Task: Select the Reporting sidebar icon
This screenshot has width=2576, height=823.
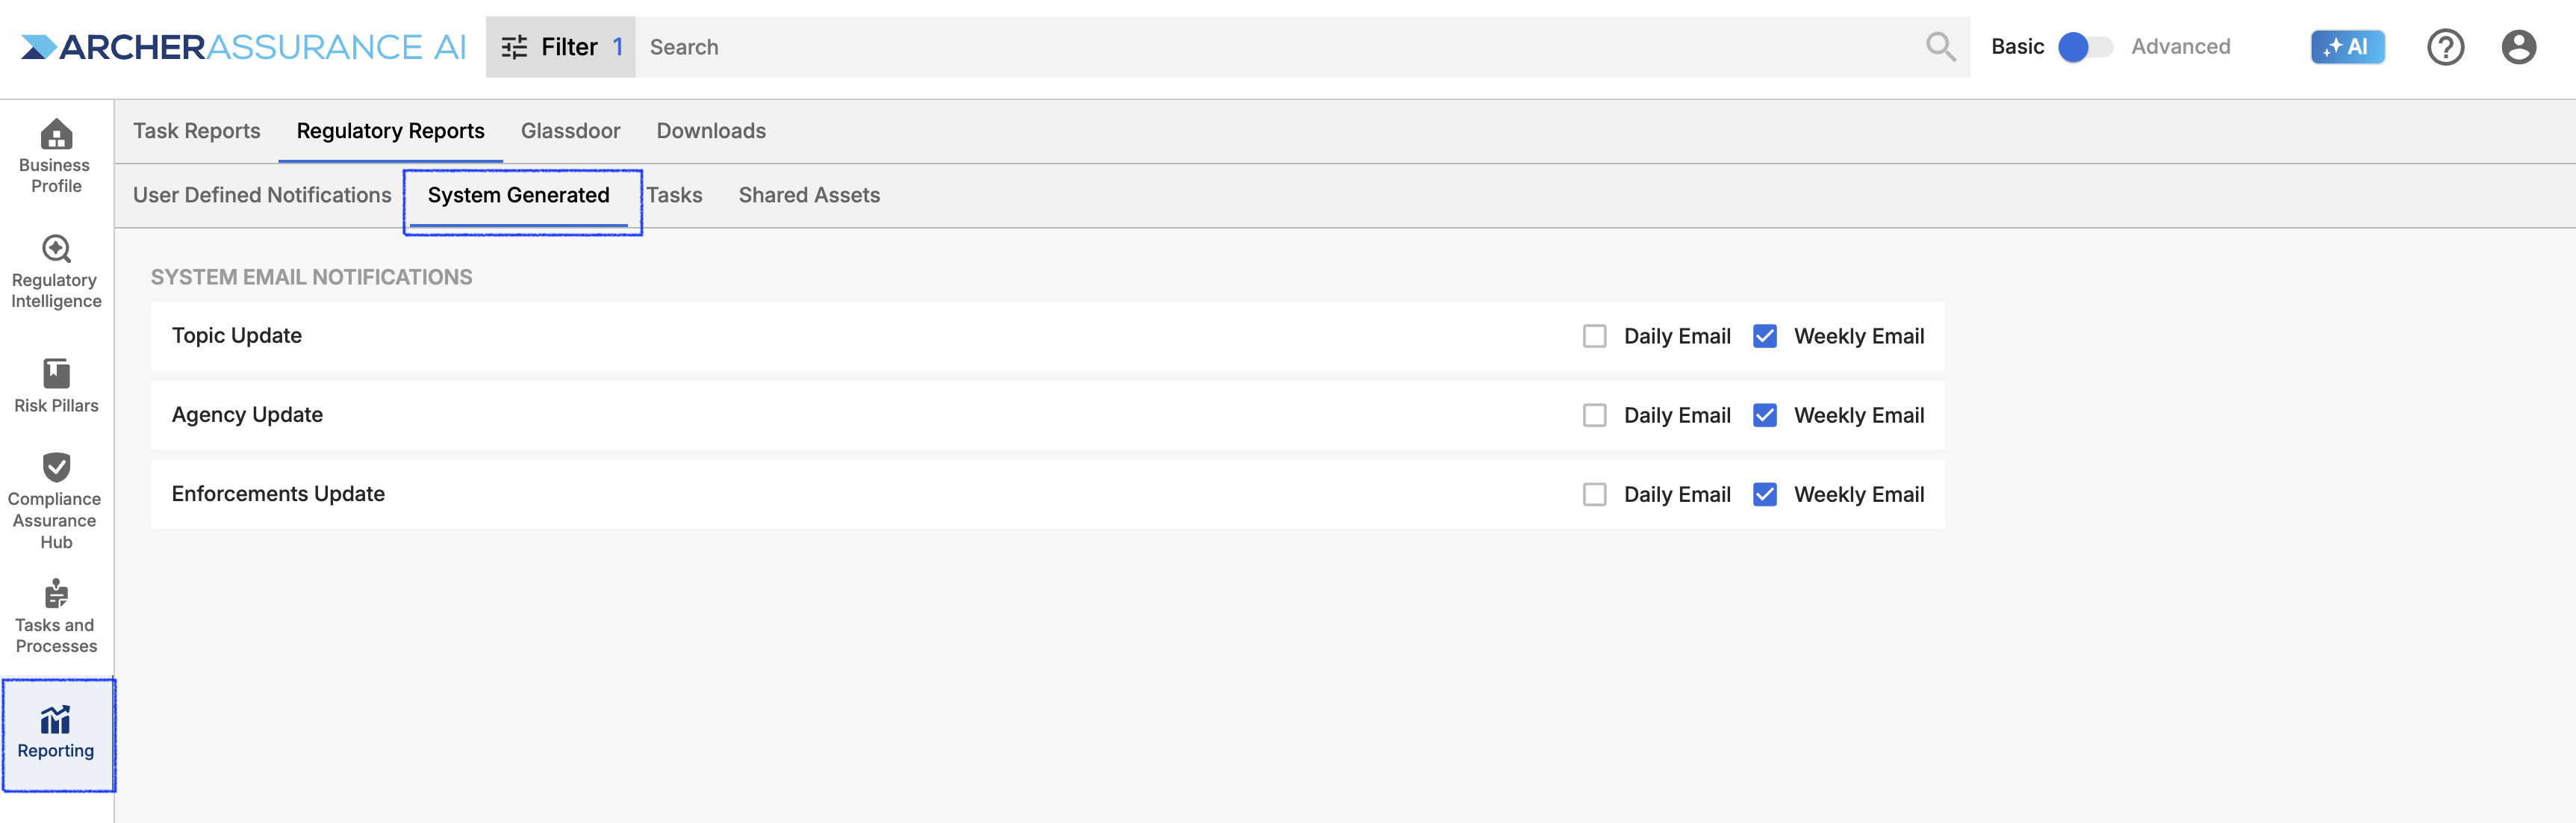Action: click(56, 734)
